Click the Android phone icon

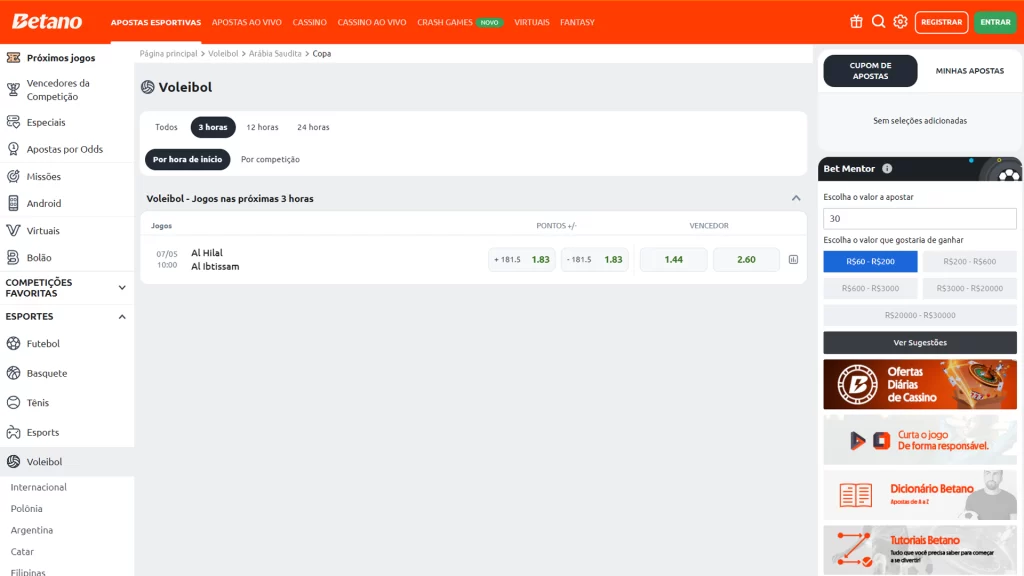[13, 203]
